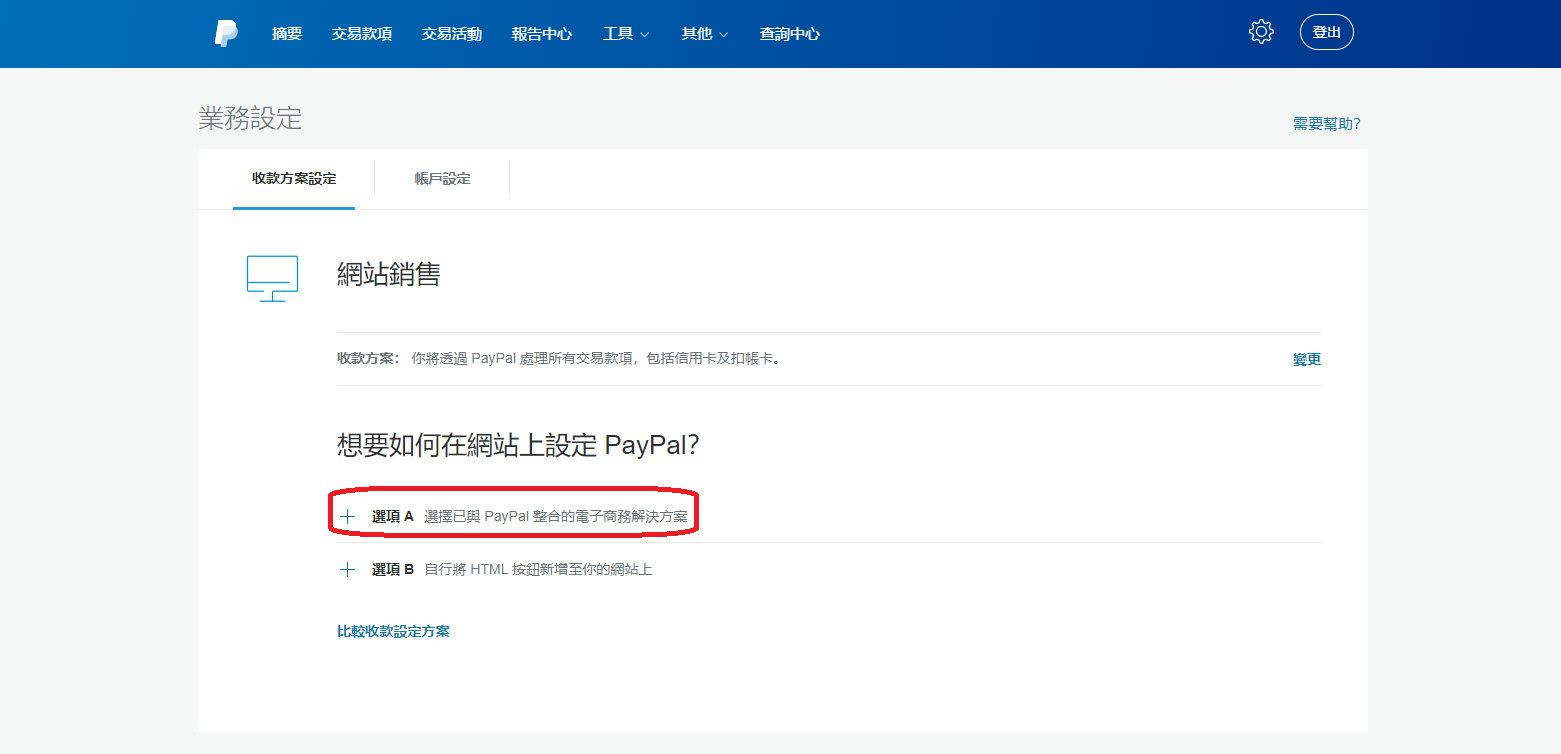Switch to the 帳戶設定 tab

pyautogui.click(x=442, y=179)
